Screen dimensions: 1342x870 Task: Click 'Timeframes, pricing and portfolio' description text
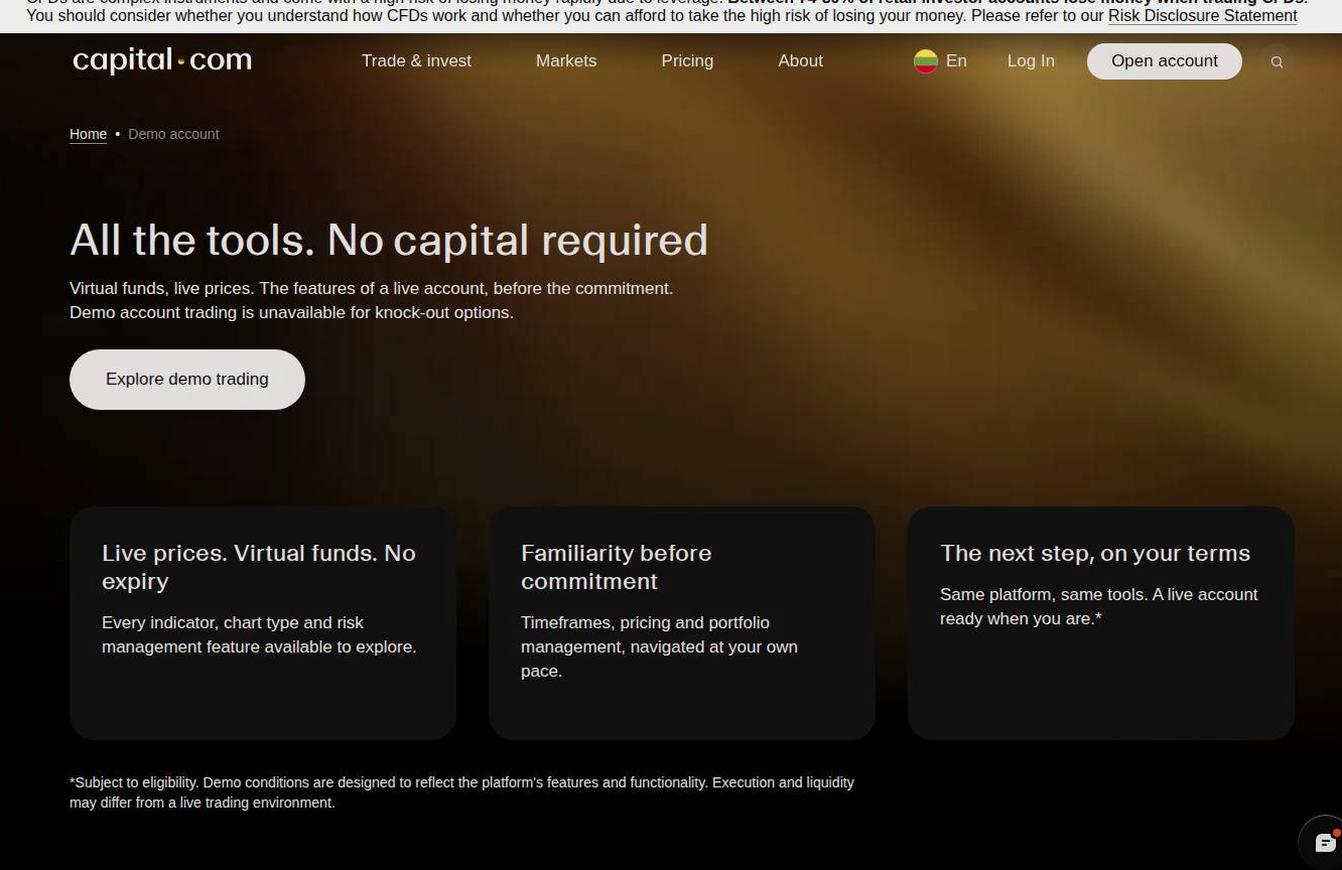tap(659, 646)
